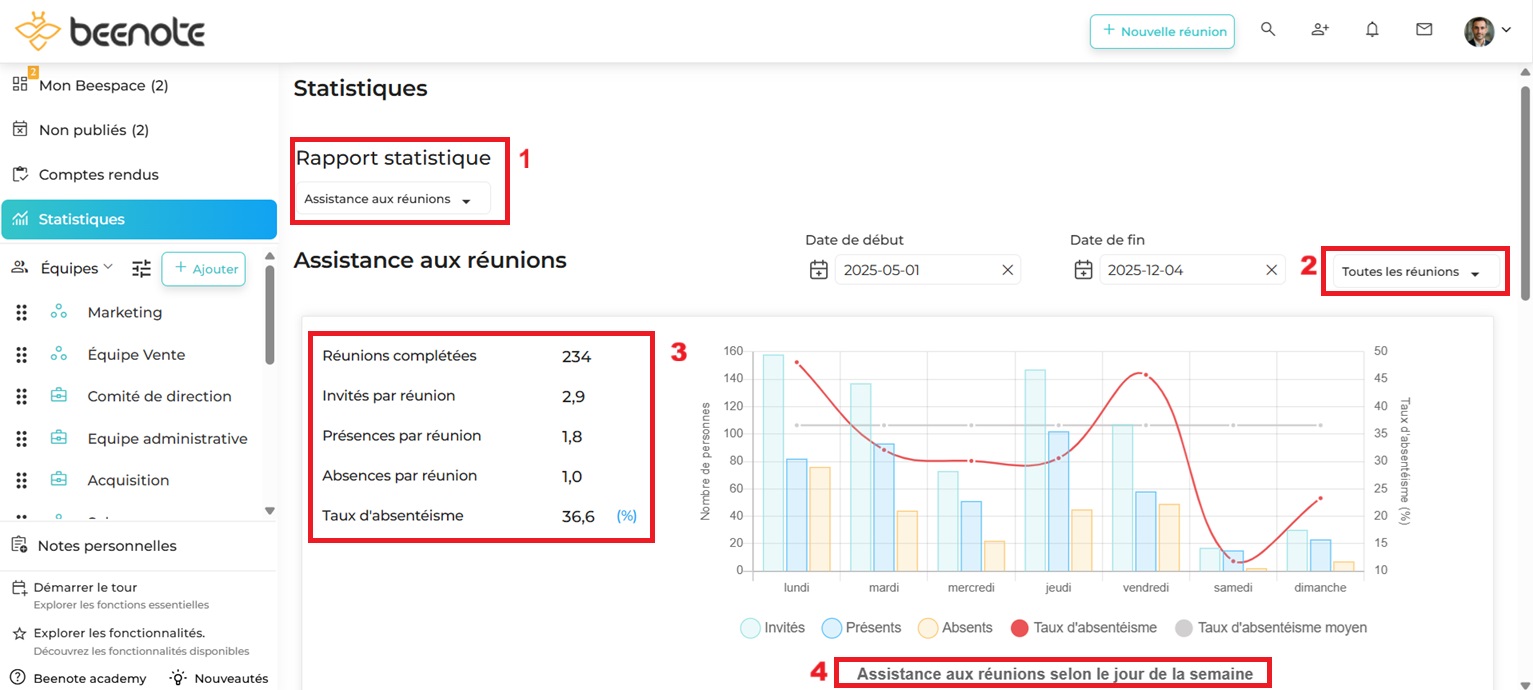Click the Ajouter team button
1533x690 pixels.
(204, 268)
